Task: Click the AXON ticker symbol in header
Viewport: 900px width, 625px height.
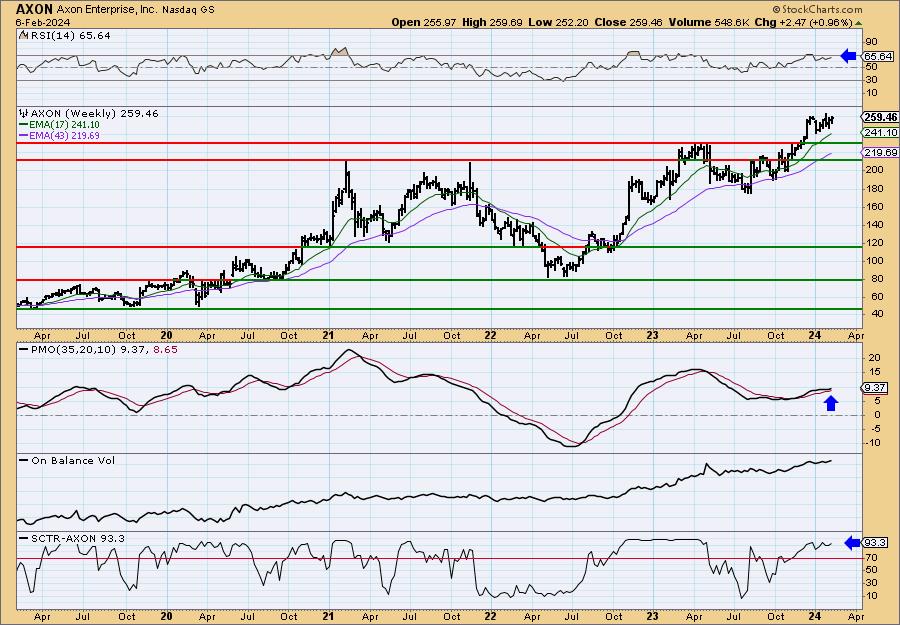Action: tap(34, 9)
